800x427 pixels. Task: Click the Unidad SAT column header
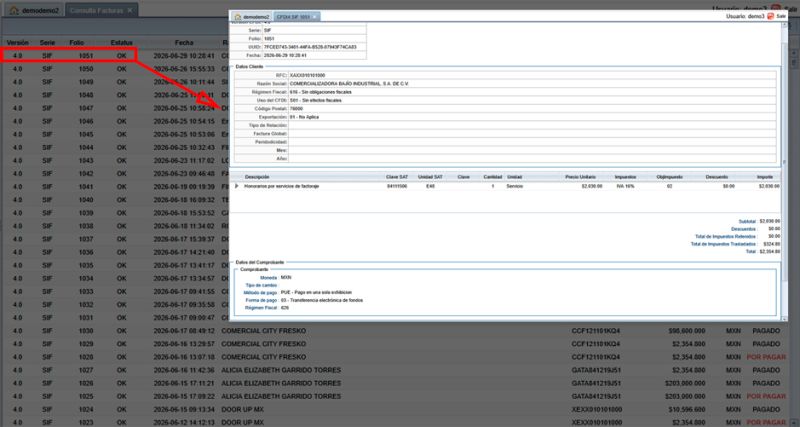click(430, 177)
